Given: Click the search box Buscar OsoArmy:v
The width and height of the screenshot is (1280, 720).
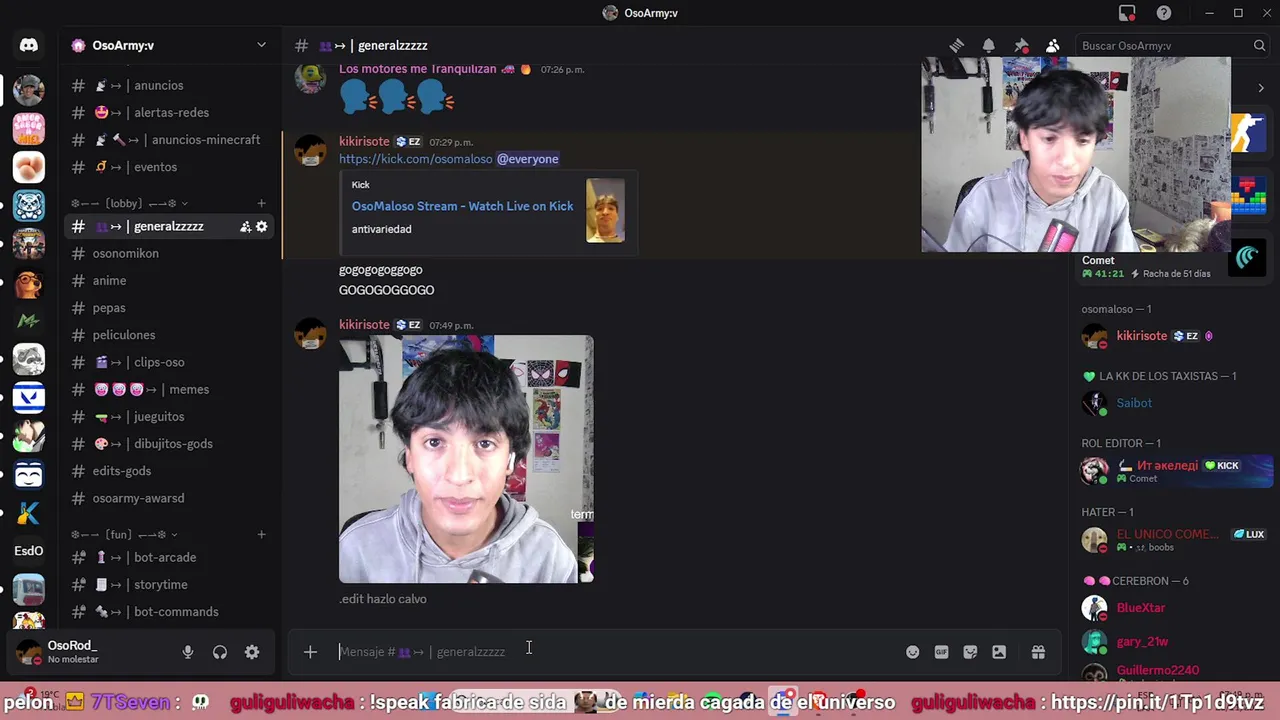Looking at the screenshot, I should (1174, 46).
